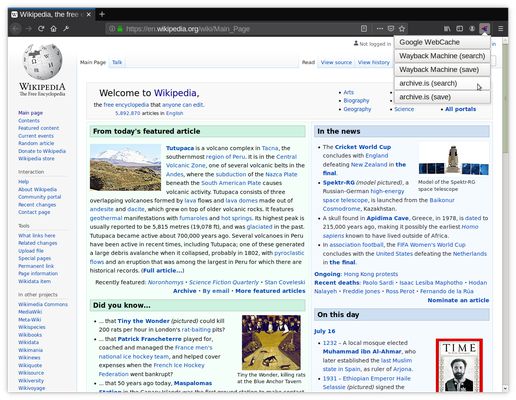Select archive.is (save) menu entry
Screen dimensions: 516x400
(x=442, y=97)
